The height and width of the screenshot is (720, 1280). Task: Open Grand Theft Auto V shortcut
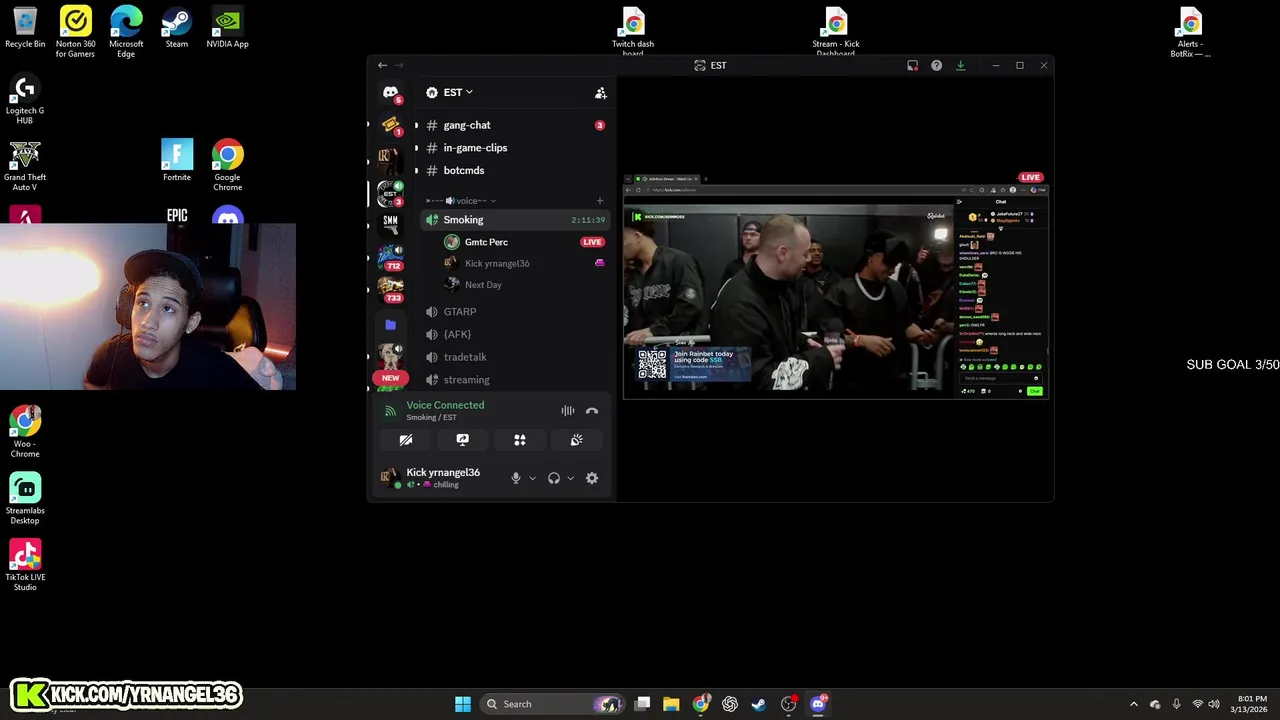(25, 166)
